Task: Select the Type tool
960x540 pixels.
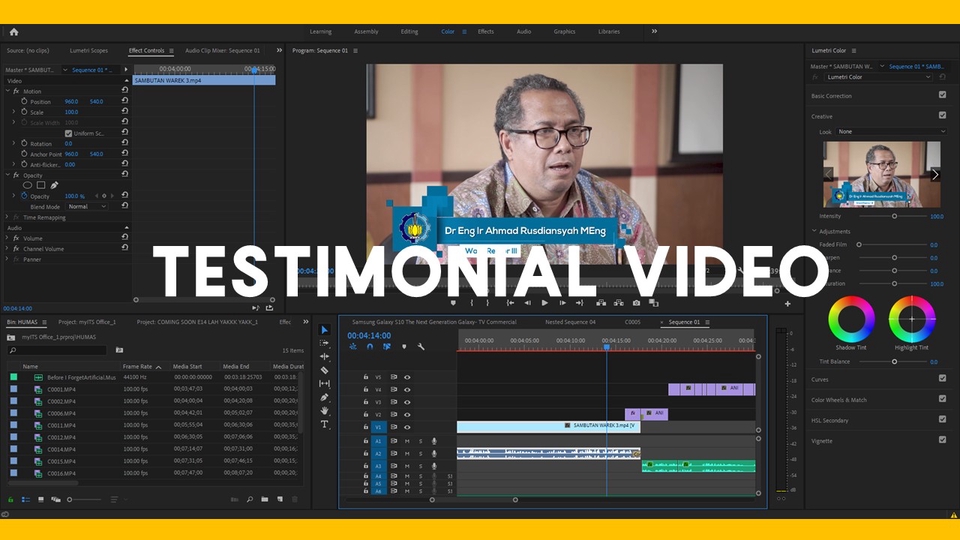Action: coord(324,424)
